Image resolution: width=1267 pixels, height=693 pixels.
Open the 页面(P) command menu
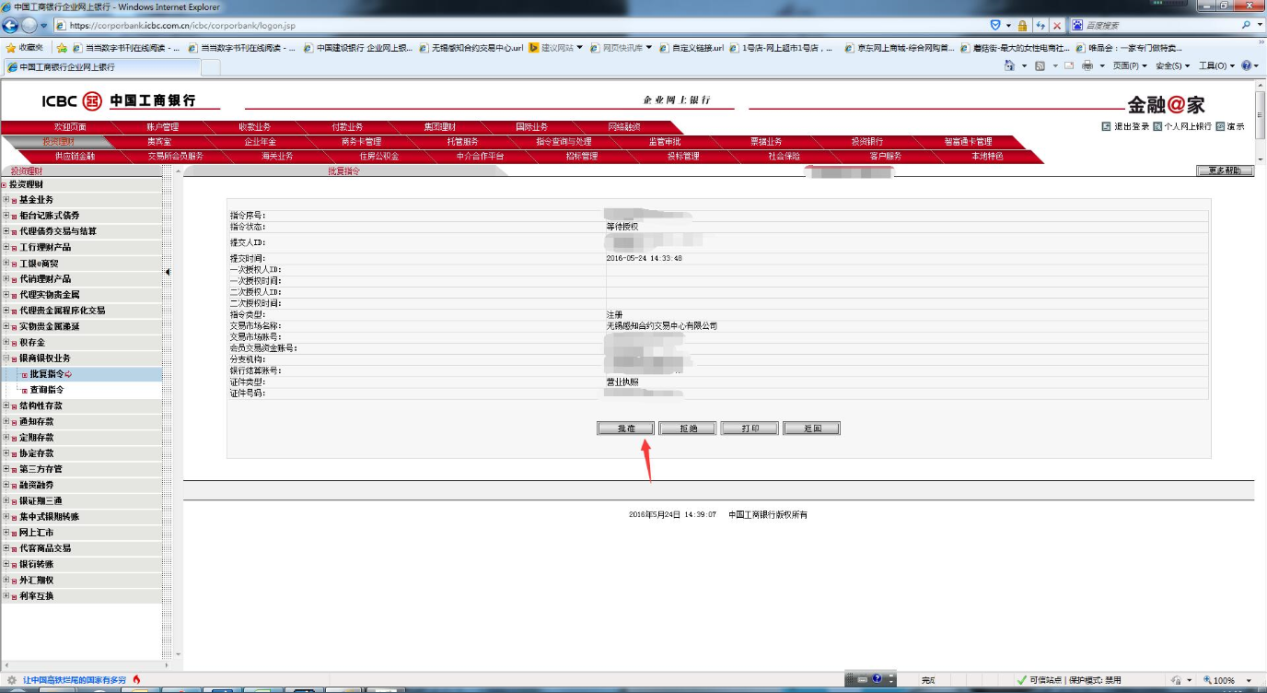tap(1131, 66)
